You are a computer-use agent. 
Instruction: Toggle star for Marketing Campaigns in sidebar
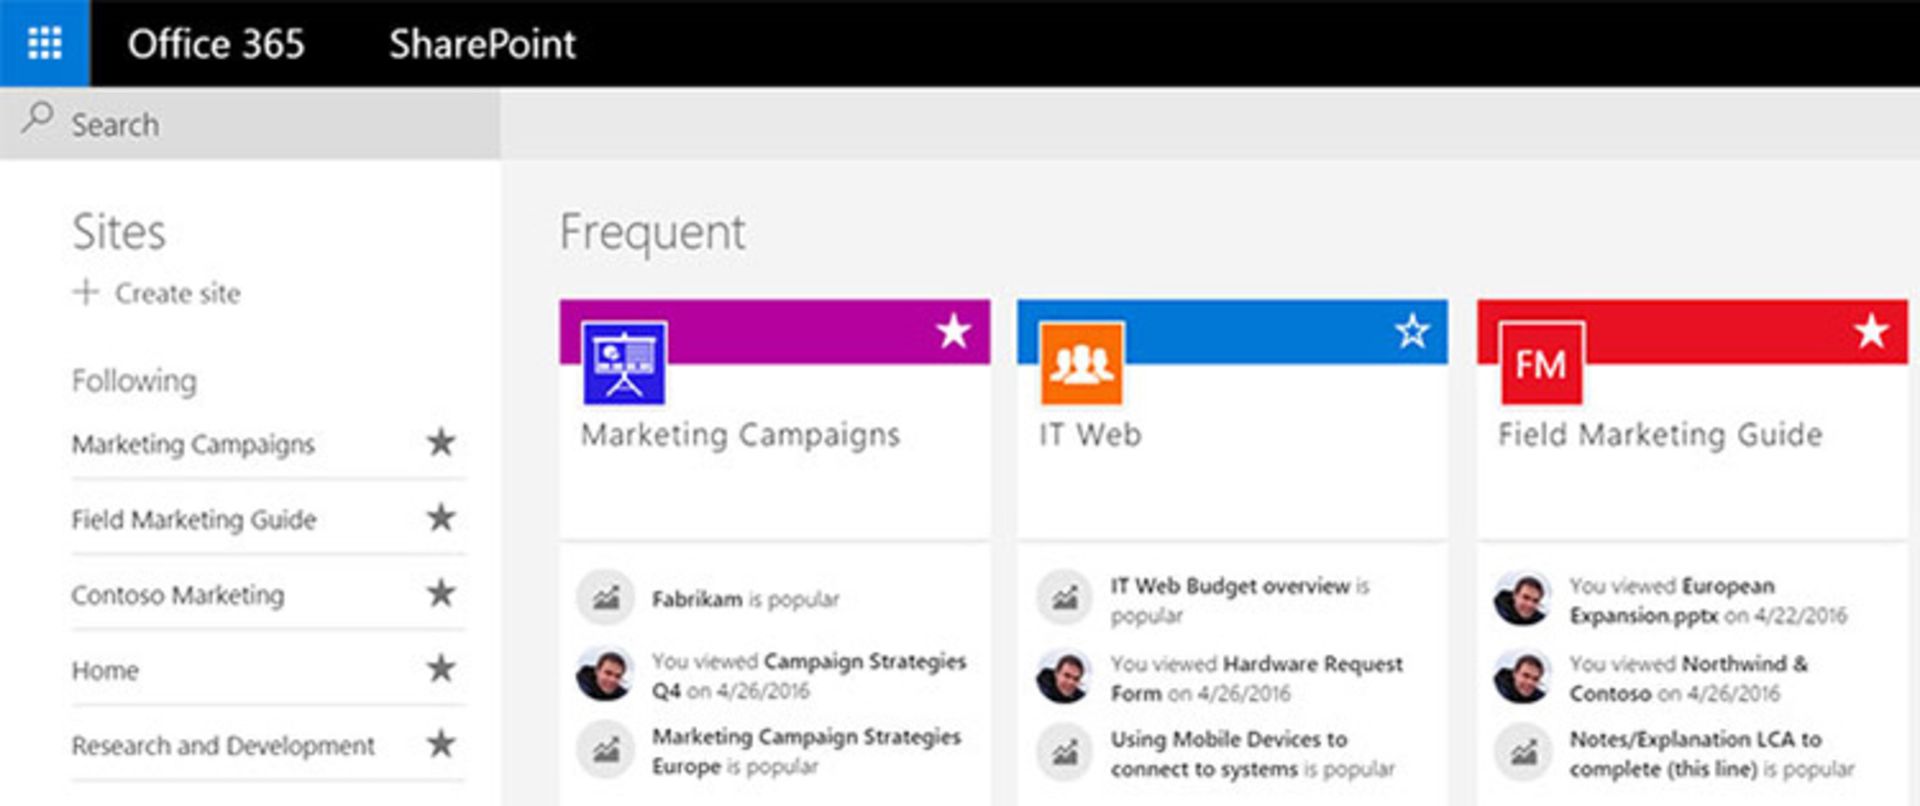pyautogui.click(x=441, y=442)
